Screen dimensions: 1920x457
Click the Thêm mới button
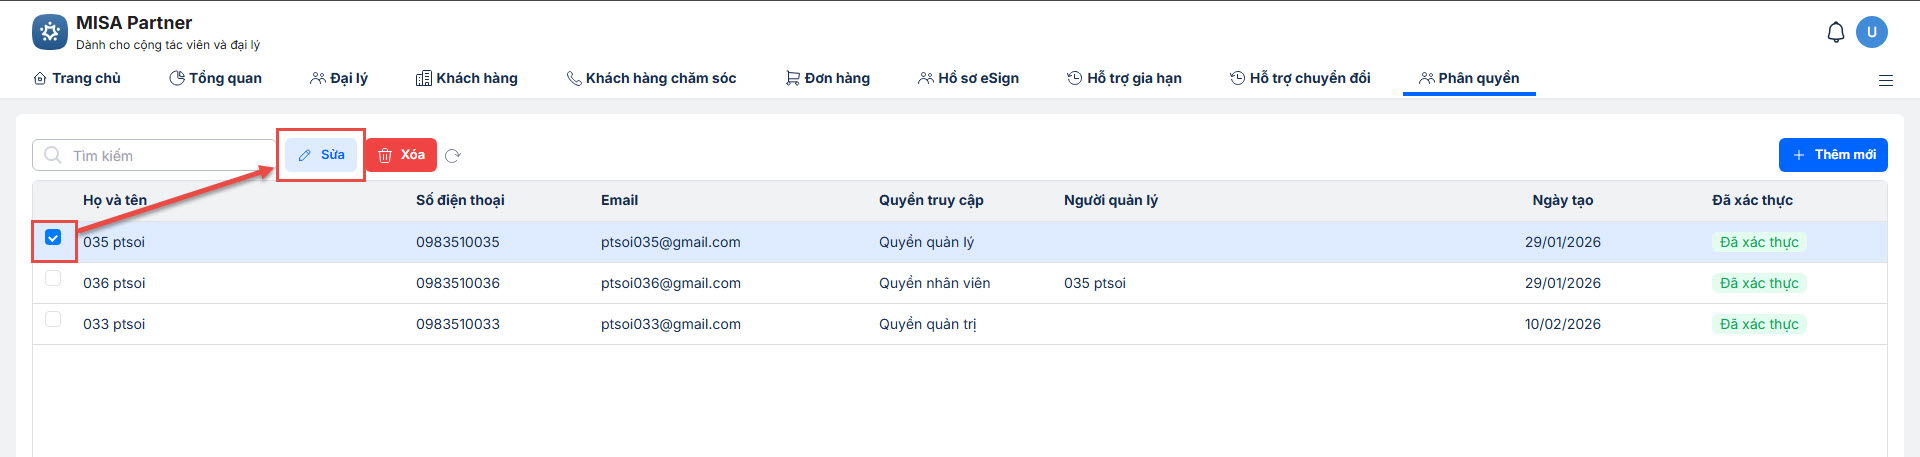point(1833,155)
